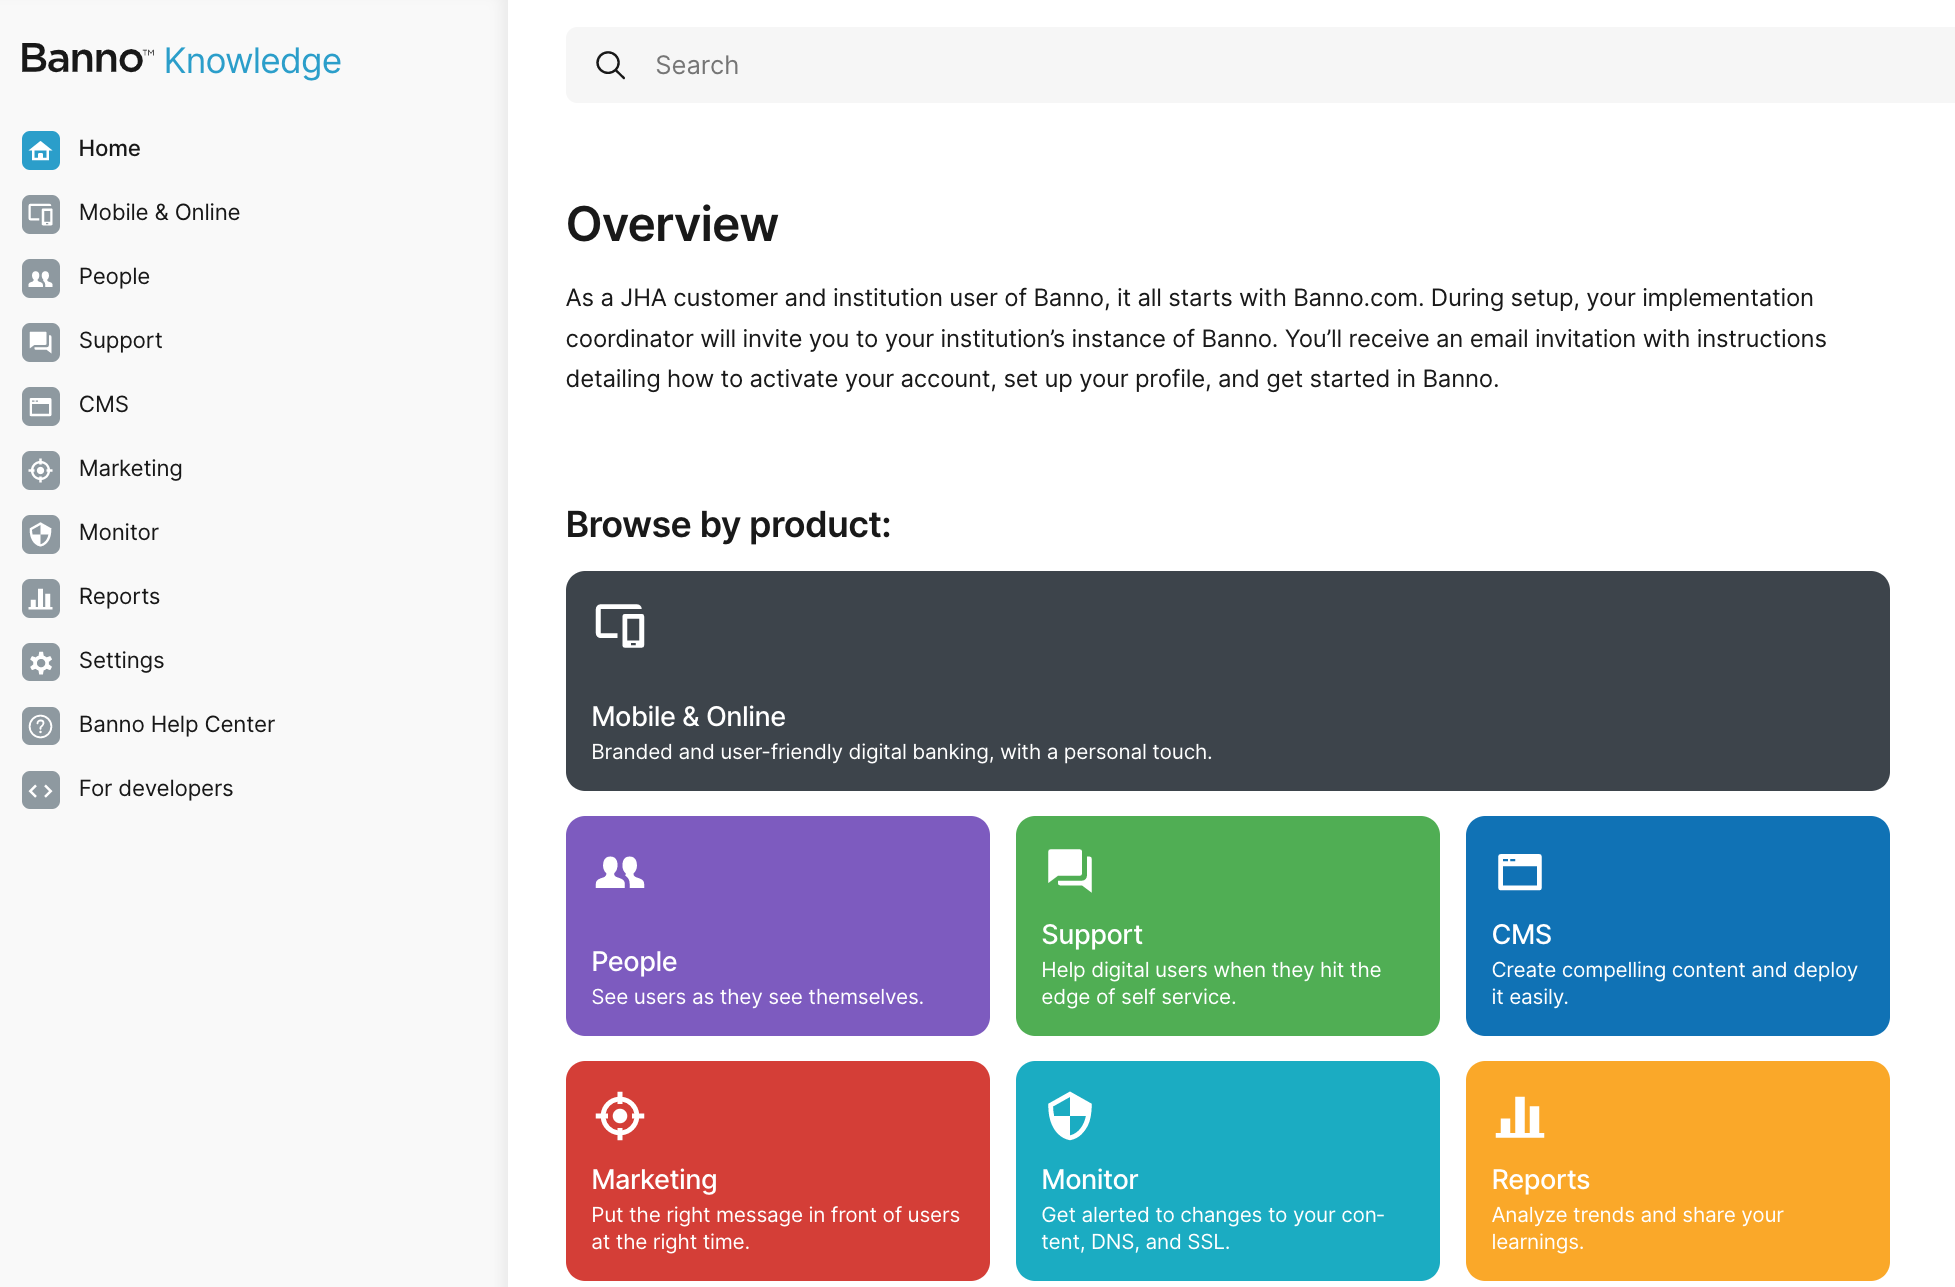Select the CMS item in the sidebar

pyautogui.click(x=103, y=404)
